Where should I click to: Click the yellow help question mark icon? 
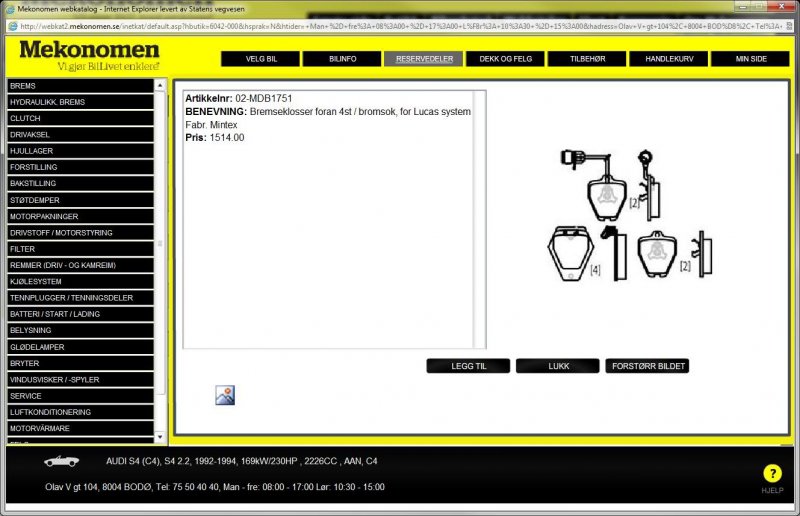click(x=771, y=474)
